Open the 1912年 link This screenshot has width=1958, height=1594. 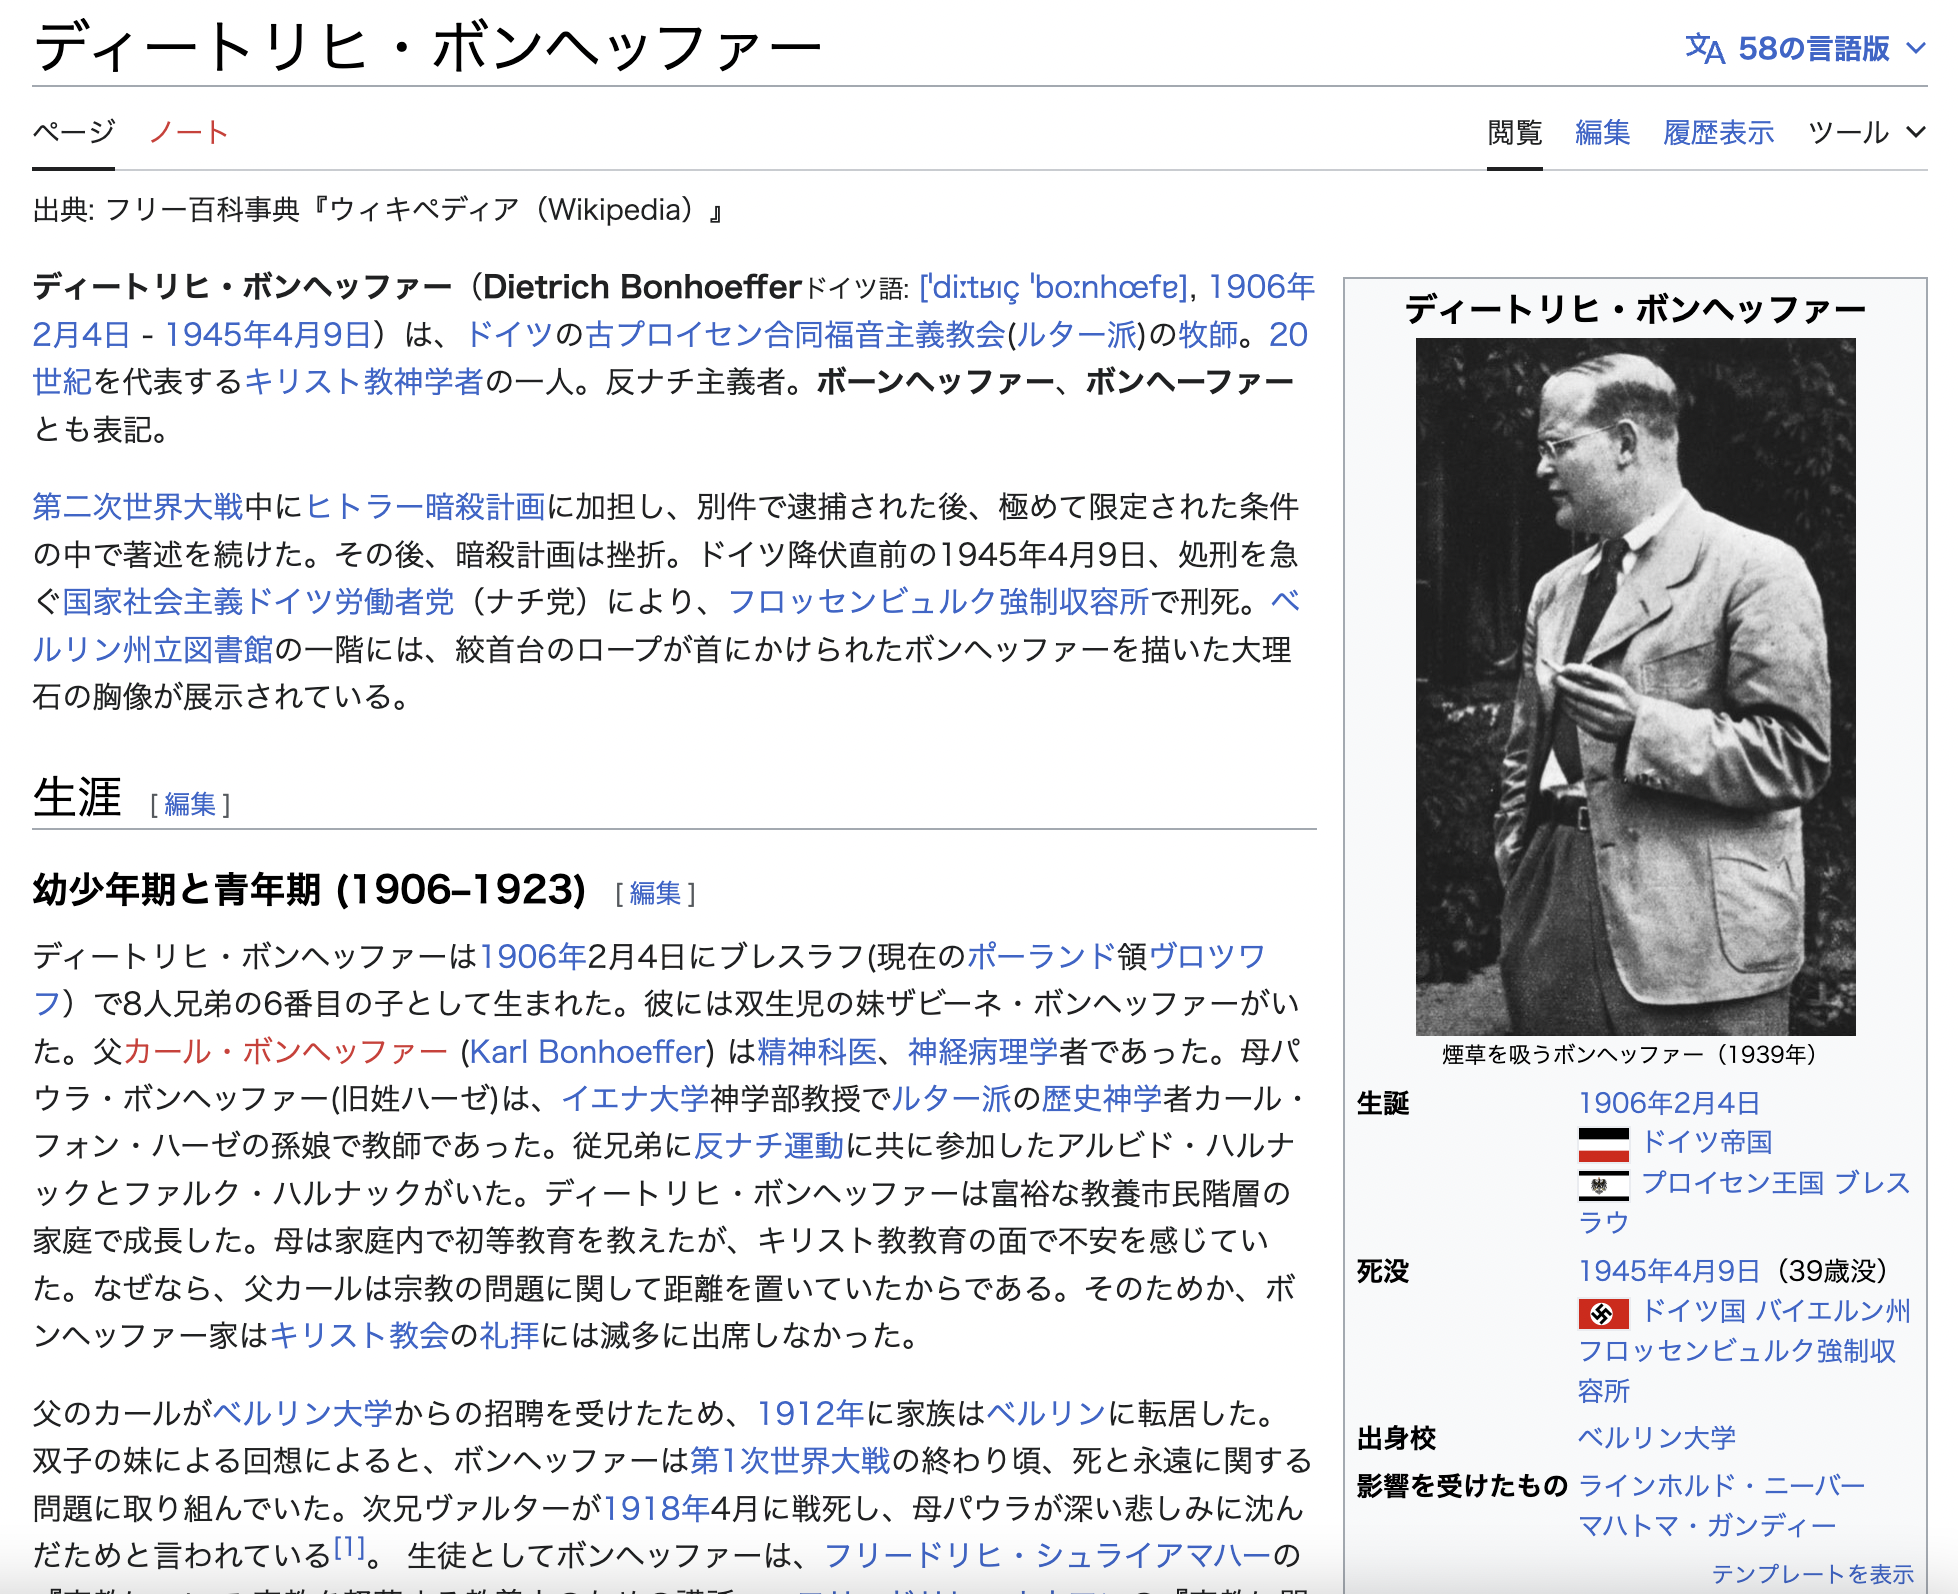tap(810, 1414)
